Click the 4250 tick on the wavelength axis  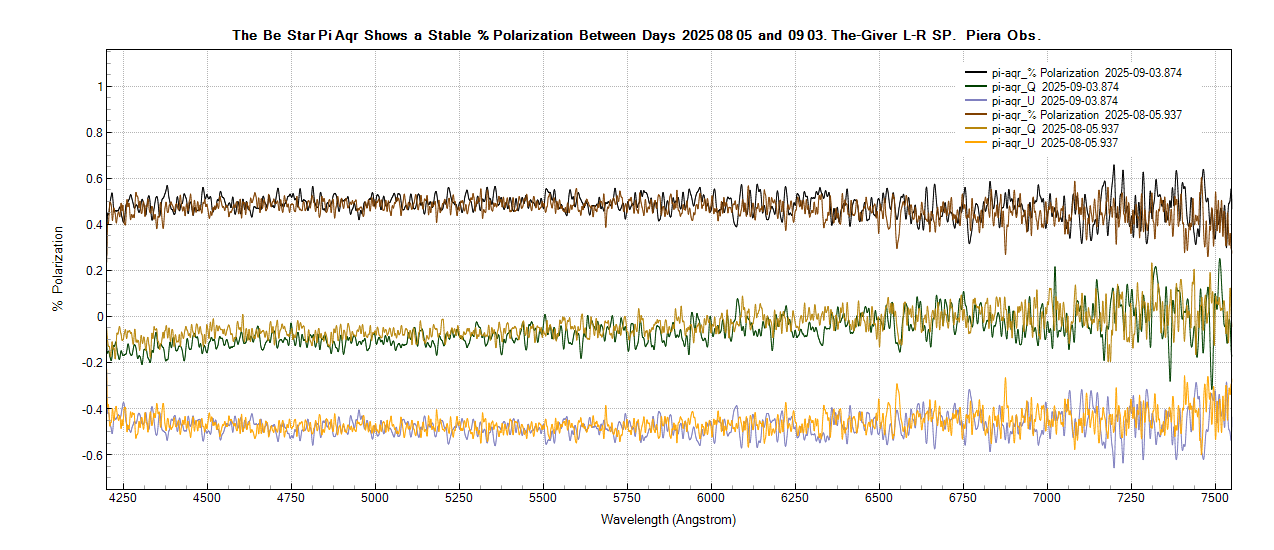[123, 497]
